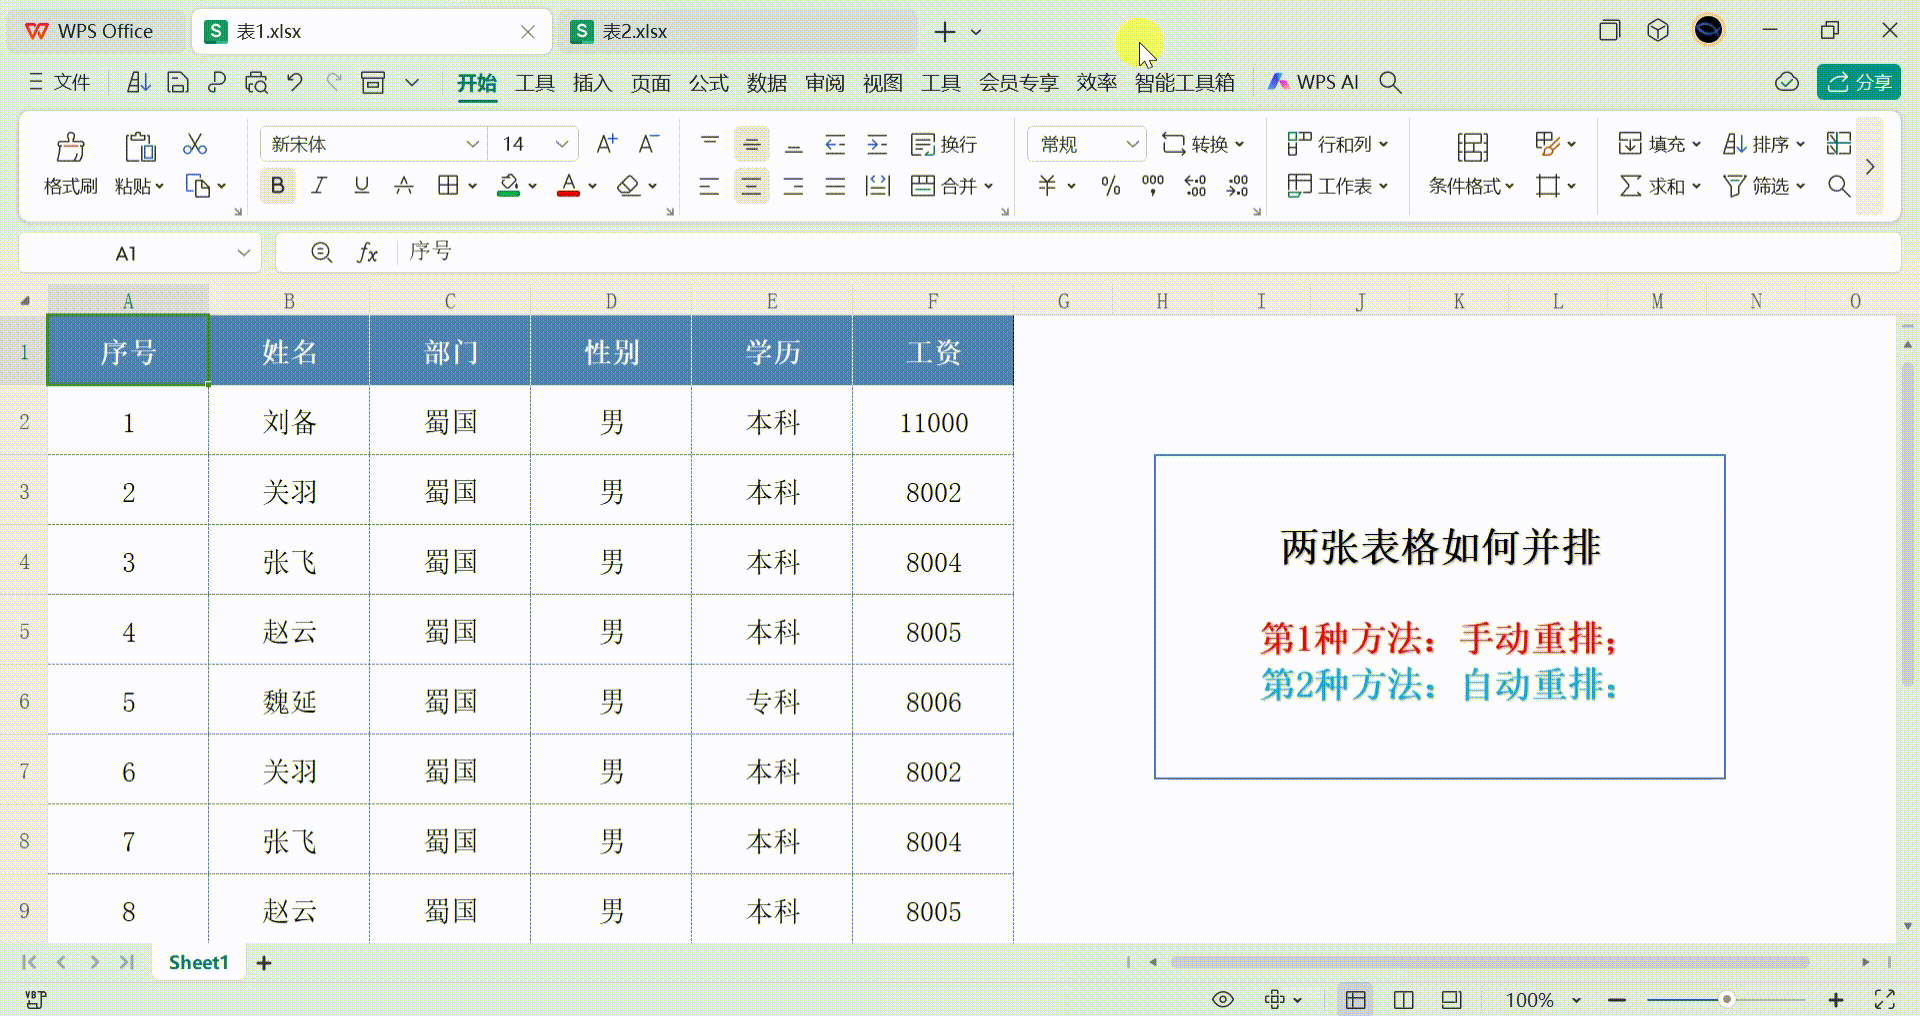The height and width of the screenshot is (1016, 1920).
Task: Click the Find magnifier icon in ribbon
Action: coord(1838,185)
